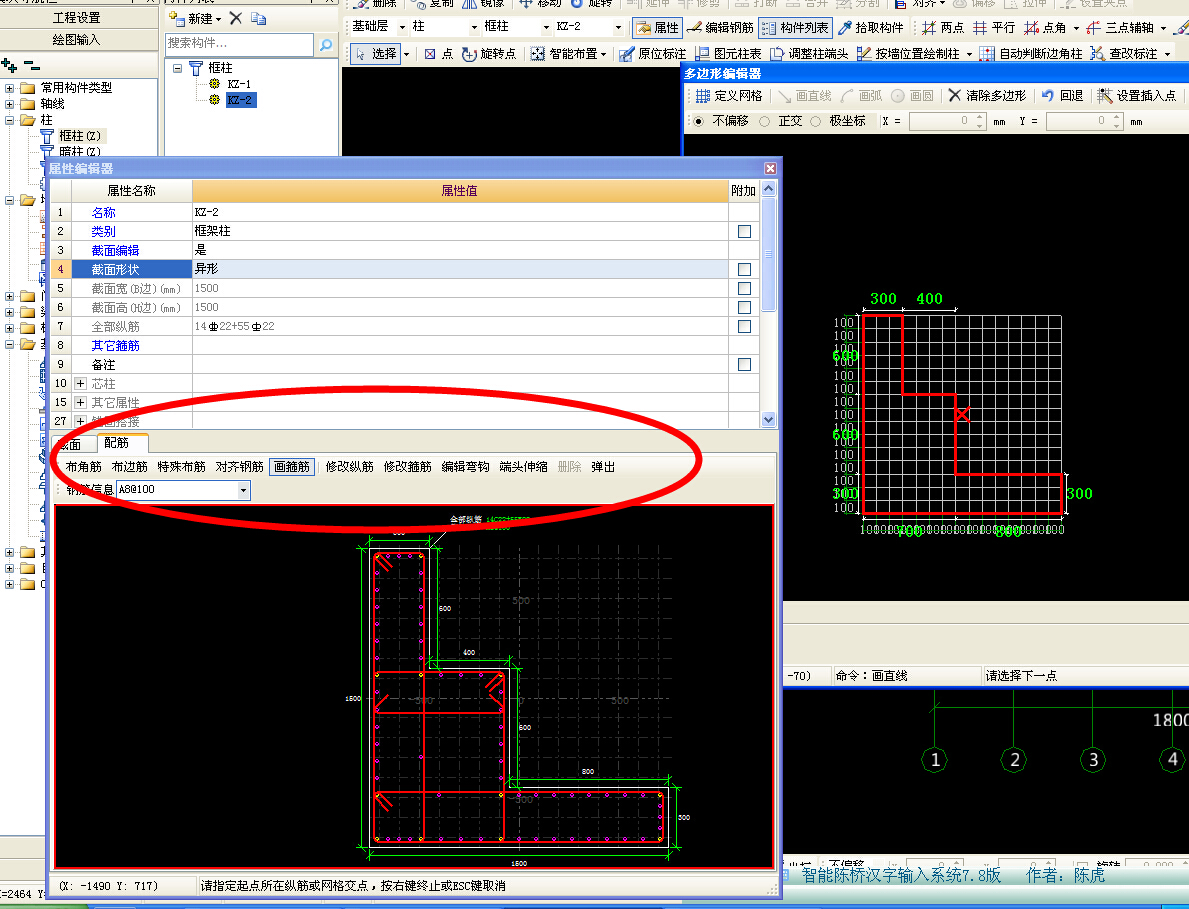
Task: Click 查改标注 check annotation tool
Action: click(x=1124, y=54)
